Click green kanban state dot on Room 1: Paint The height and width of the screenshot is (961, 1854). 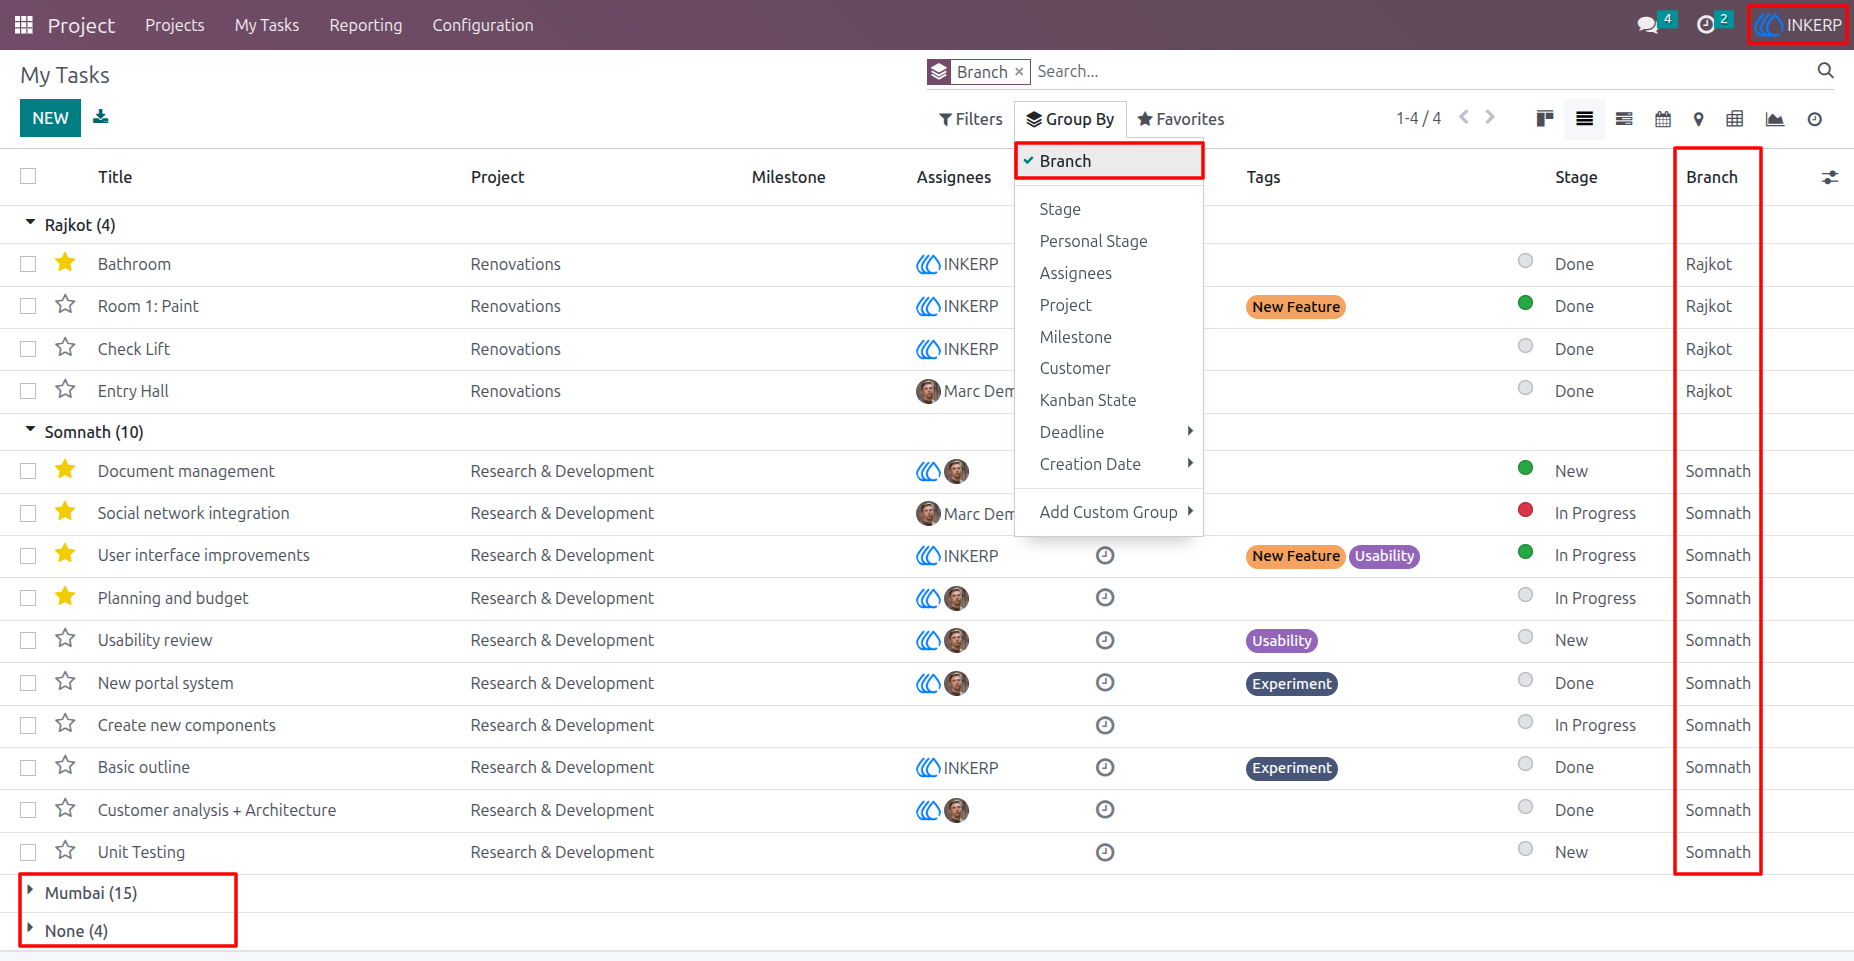point(1525,303)
